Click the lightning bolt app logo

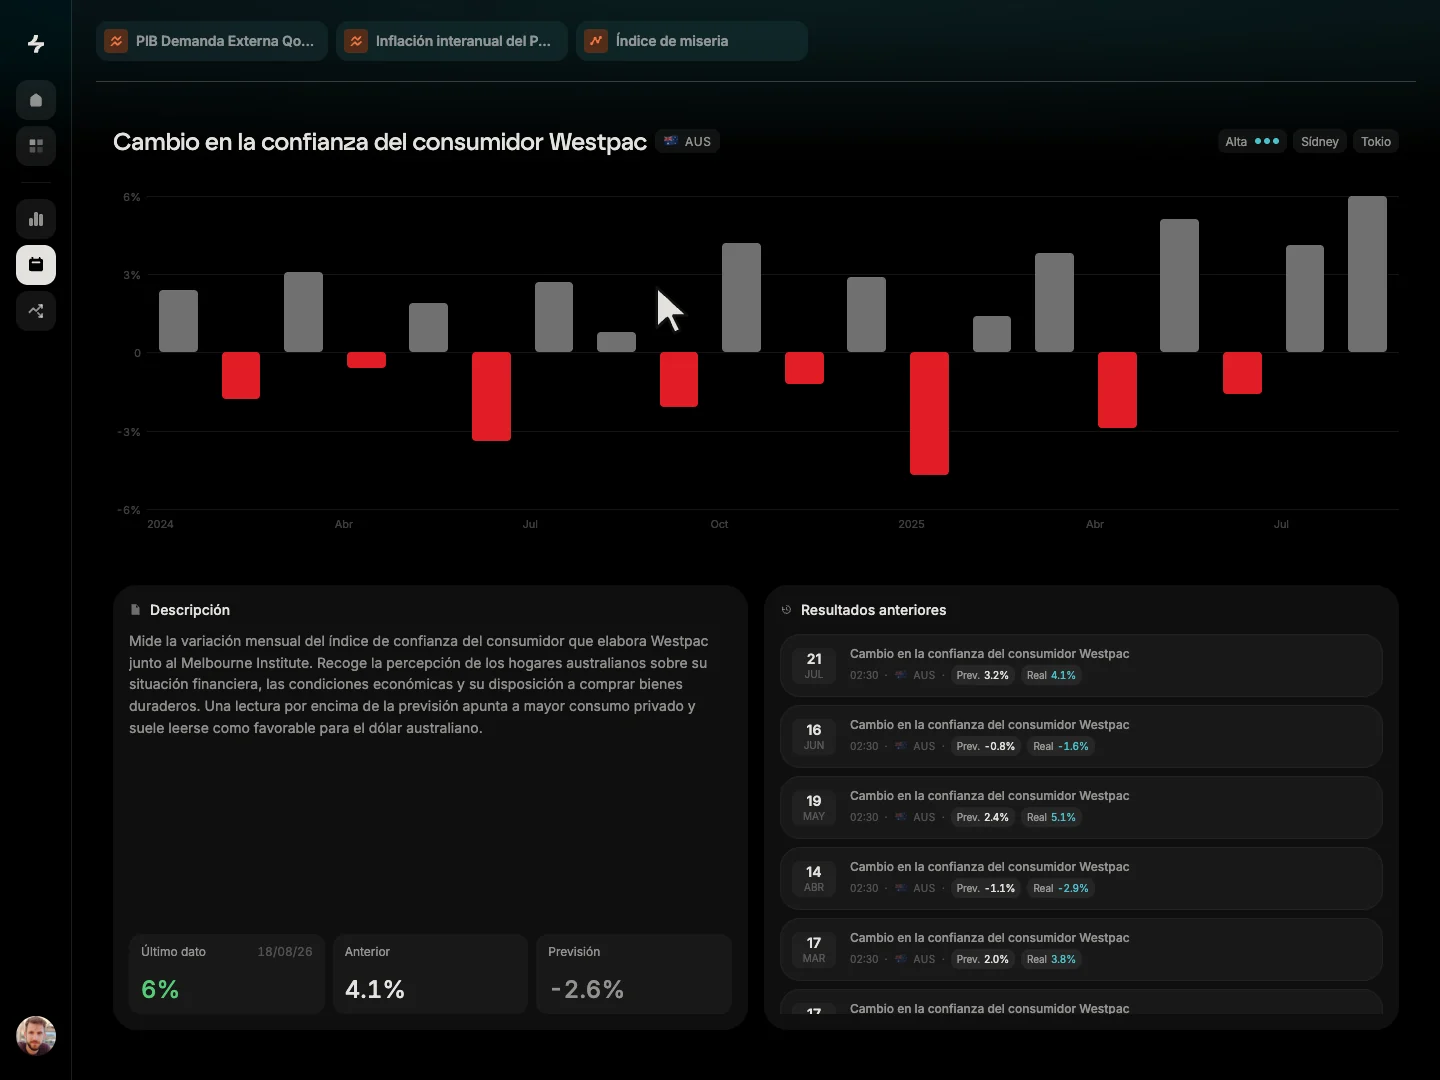(x=36, y=44)
